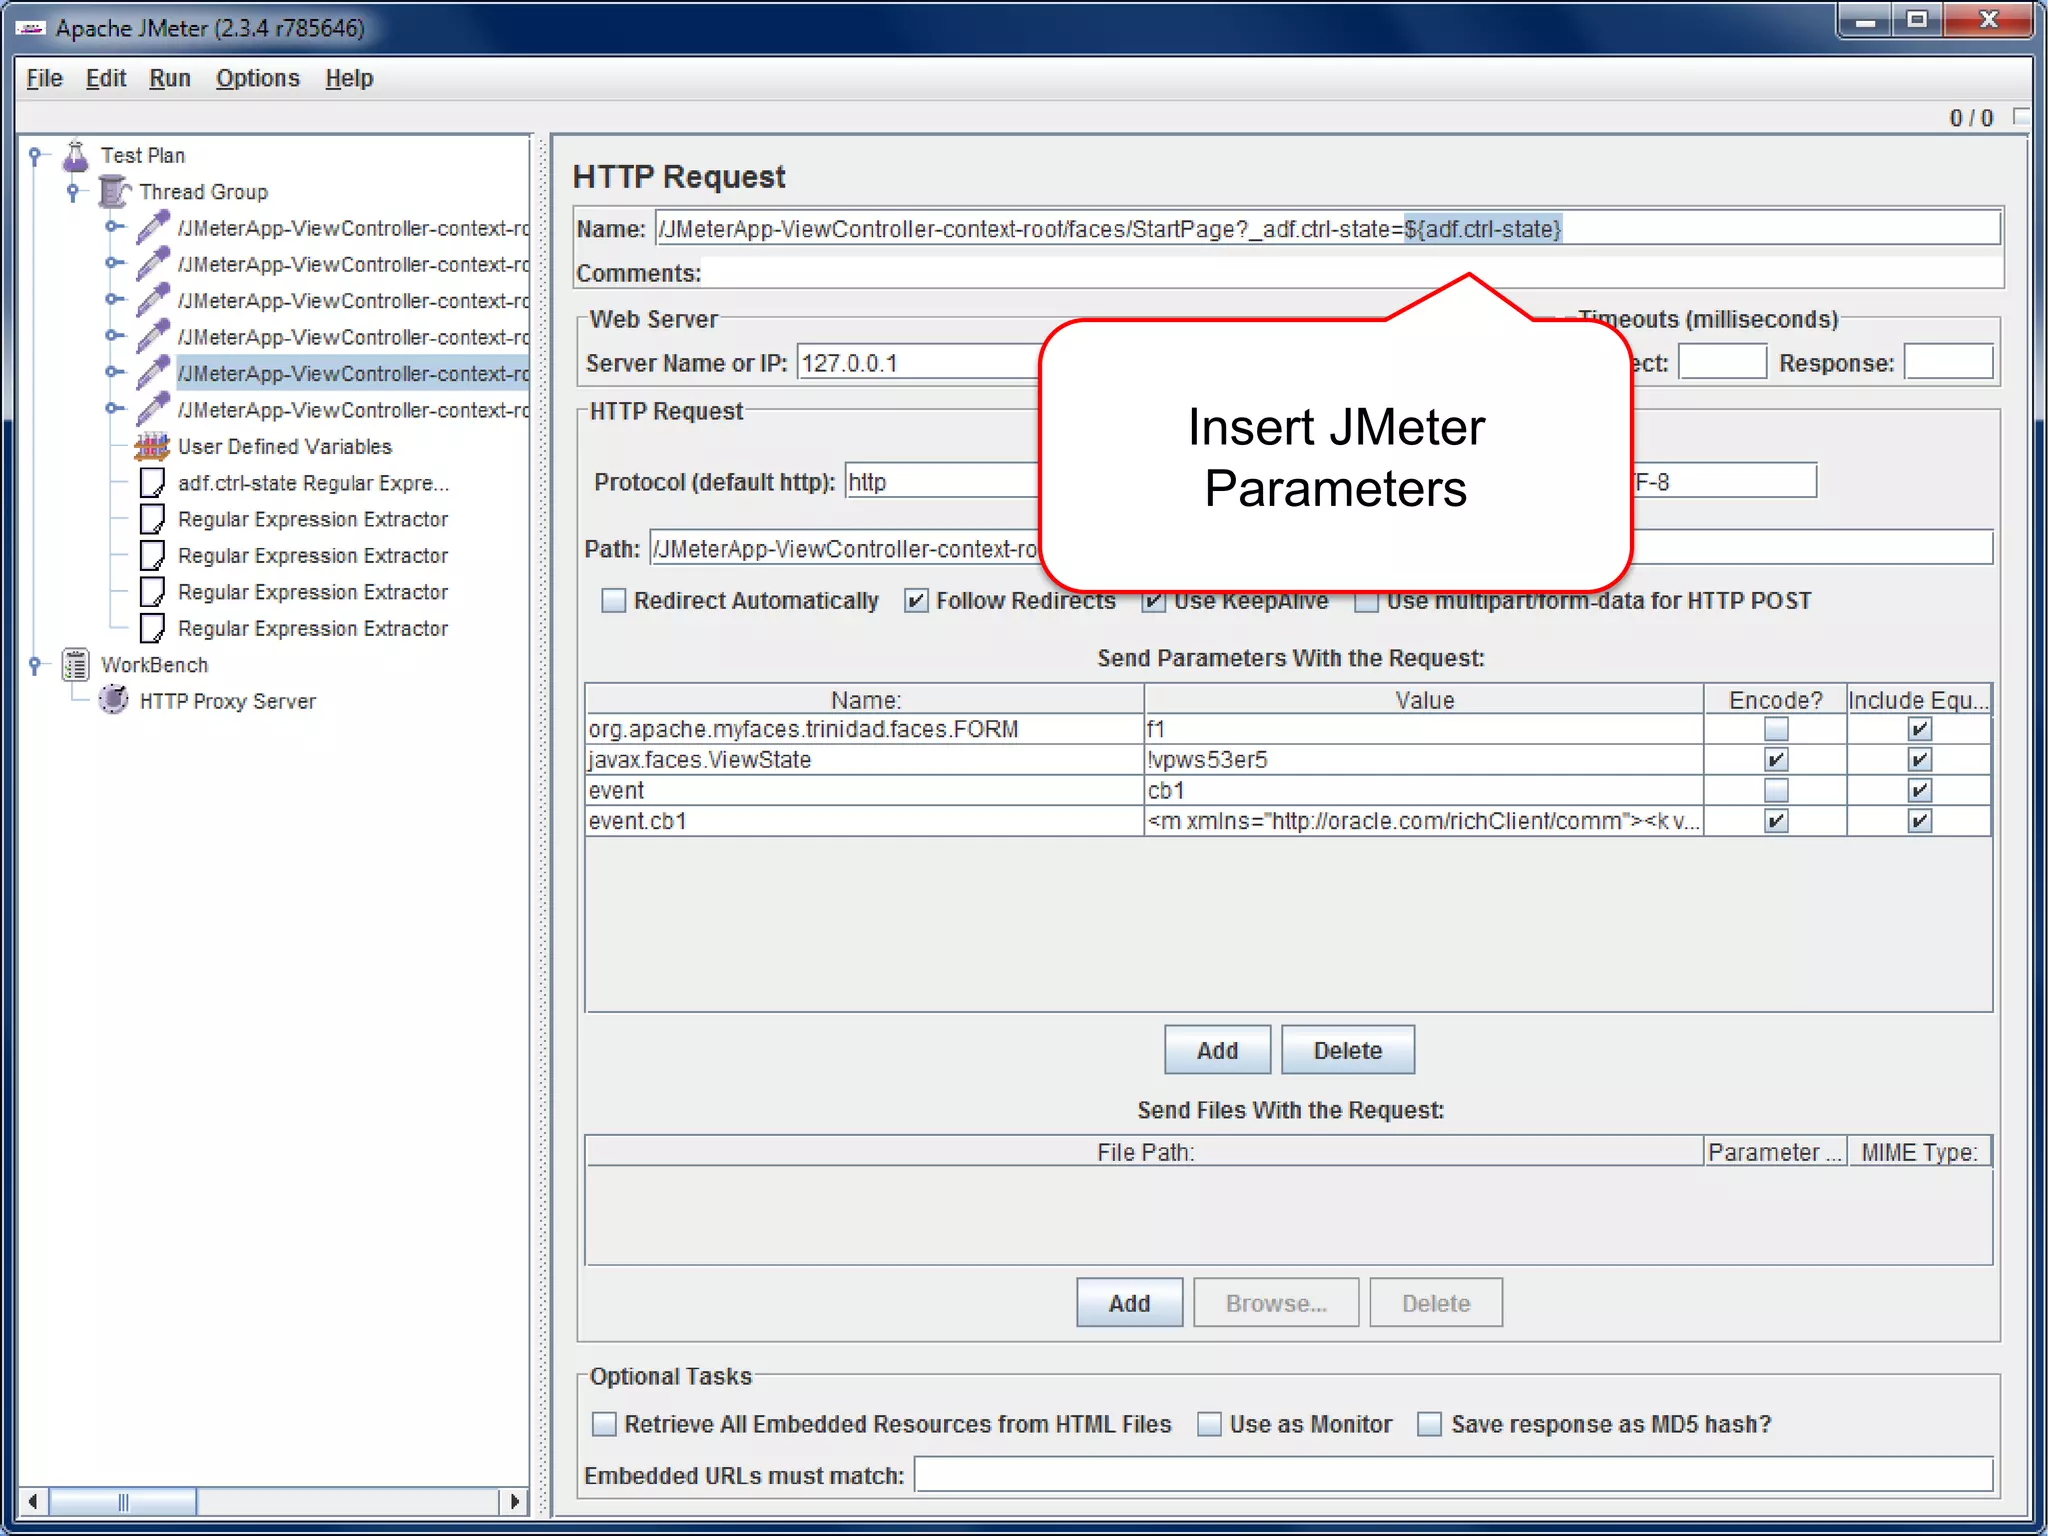This screenshot has height=1536, width=2048.
Task: Click the Embedded URLs must match field
Action: pyautogui.click(x=1453, y=1475)
